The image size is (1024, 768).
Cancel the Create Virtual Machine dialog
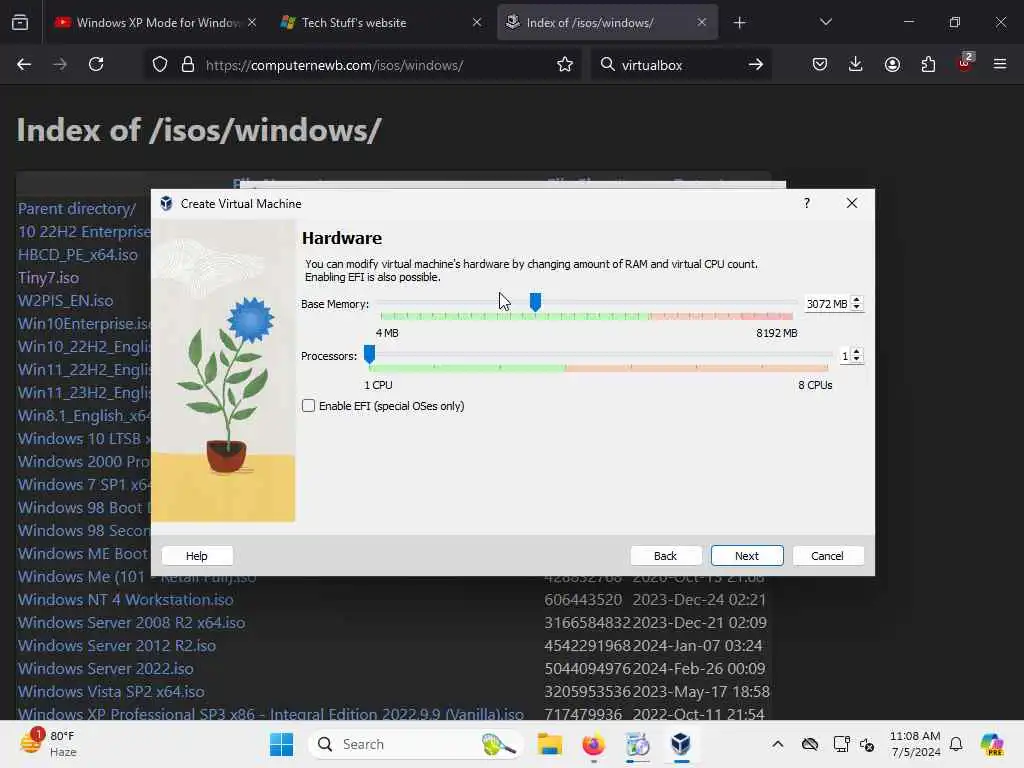pos(827,556)
